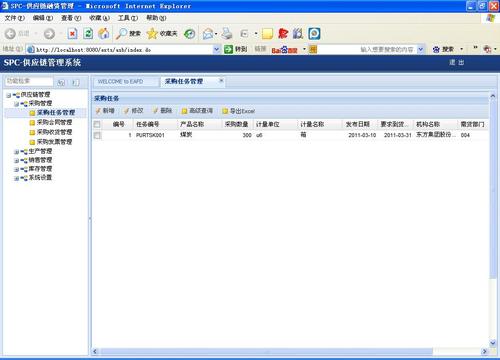This screenshot has height=360, width=500.
Task: Select the last item under 采购管理
Action: point(54,142)
